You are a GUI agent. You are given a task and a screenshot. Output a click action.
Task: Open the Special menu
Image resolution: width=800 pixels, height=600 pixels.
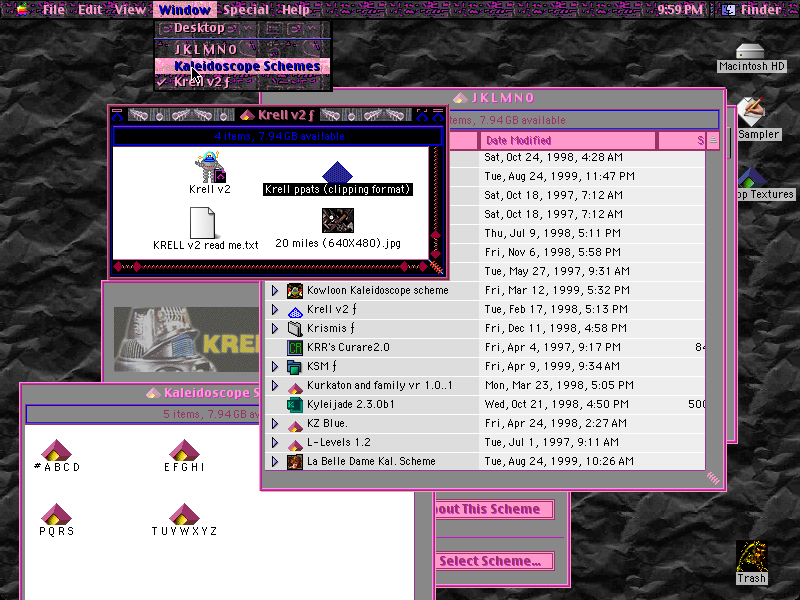coord(245,9)
